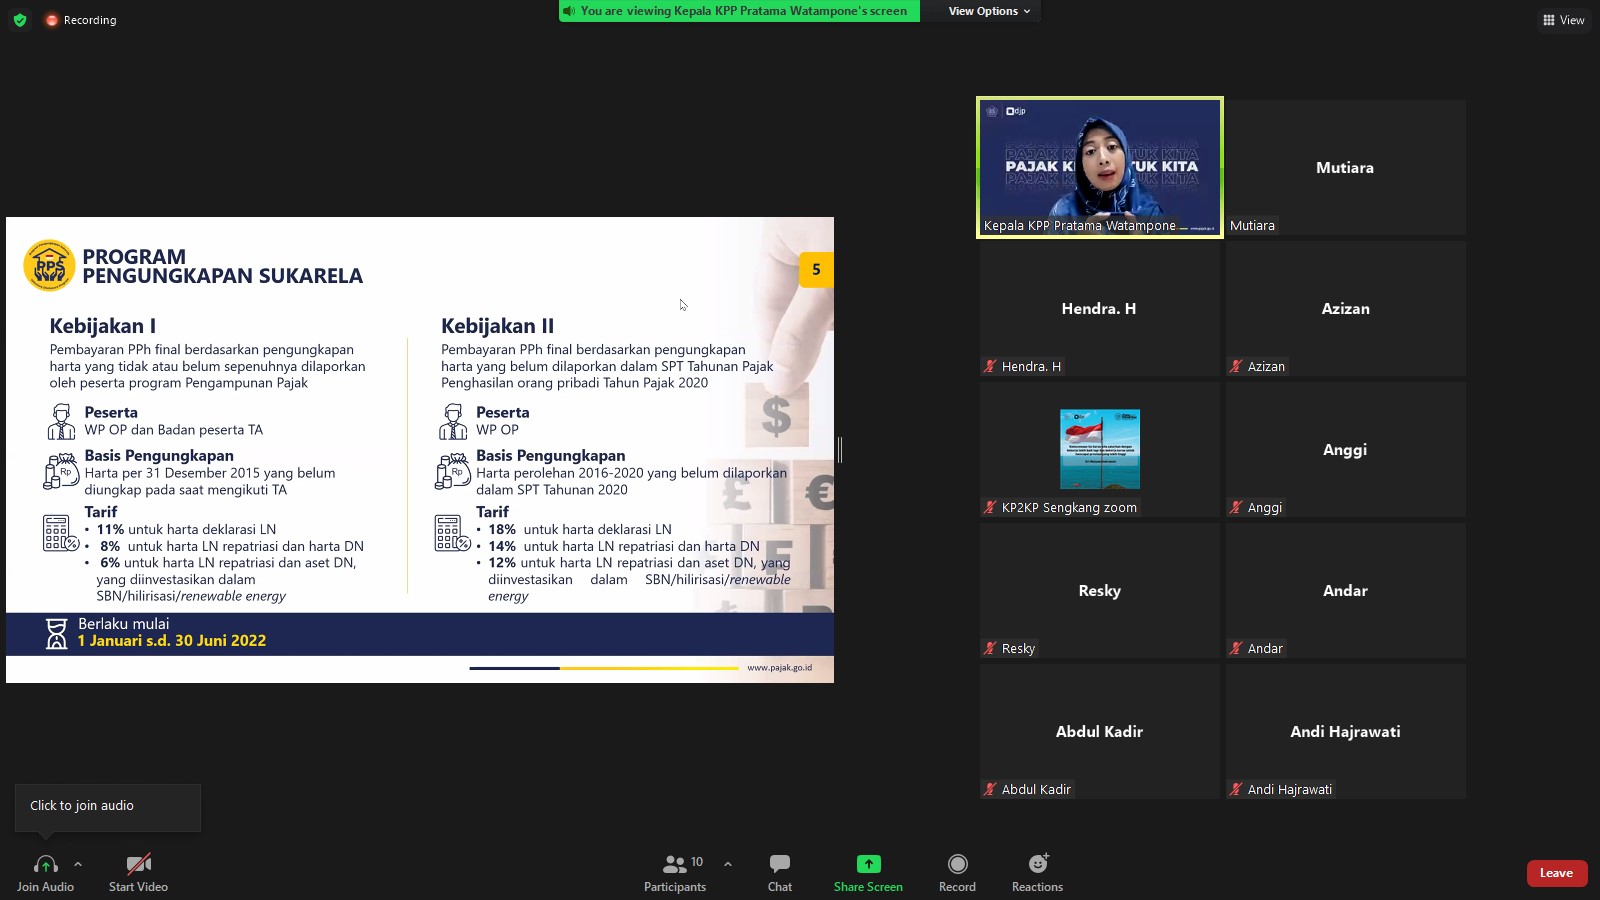Expand audio options caret beside Join Audio
Viewport: 1600px width, 900px height.
pyautogui.click(x=78, y=864)
